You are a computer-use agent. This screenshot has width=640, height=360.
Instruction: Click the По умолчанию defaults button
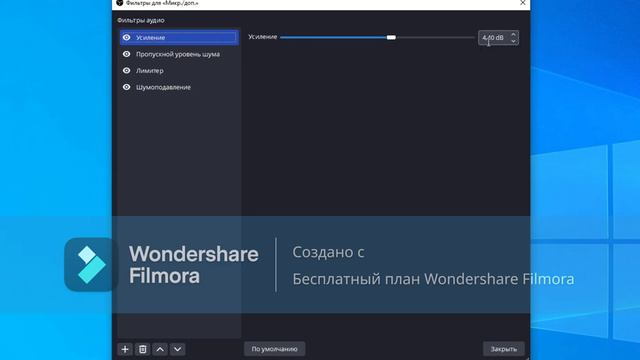click(274, 349)
